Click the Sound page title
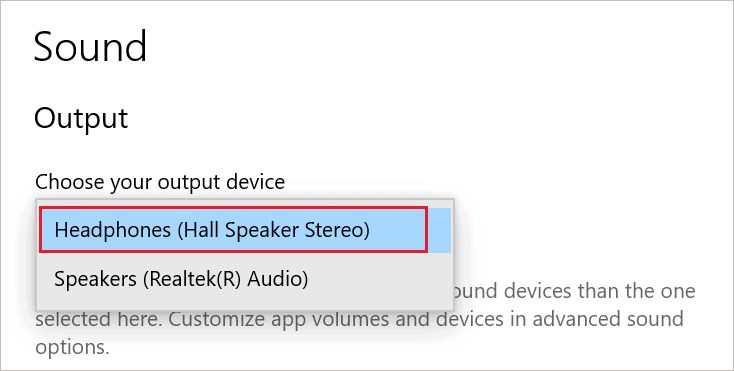 [x=90, y=46]
